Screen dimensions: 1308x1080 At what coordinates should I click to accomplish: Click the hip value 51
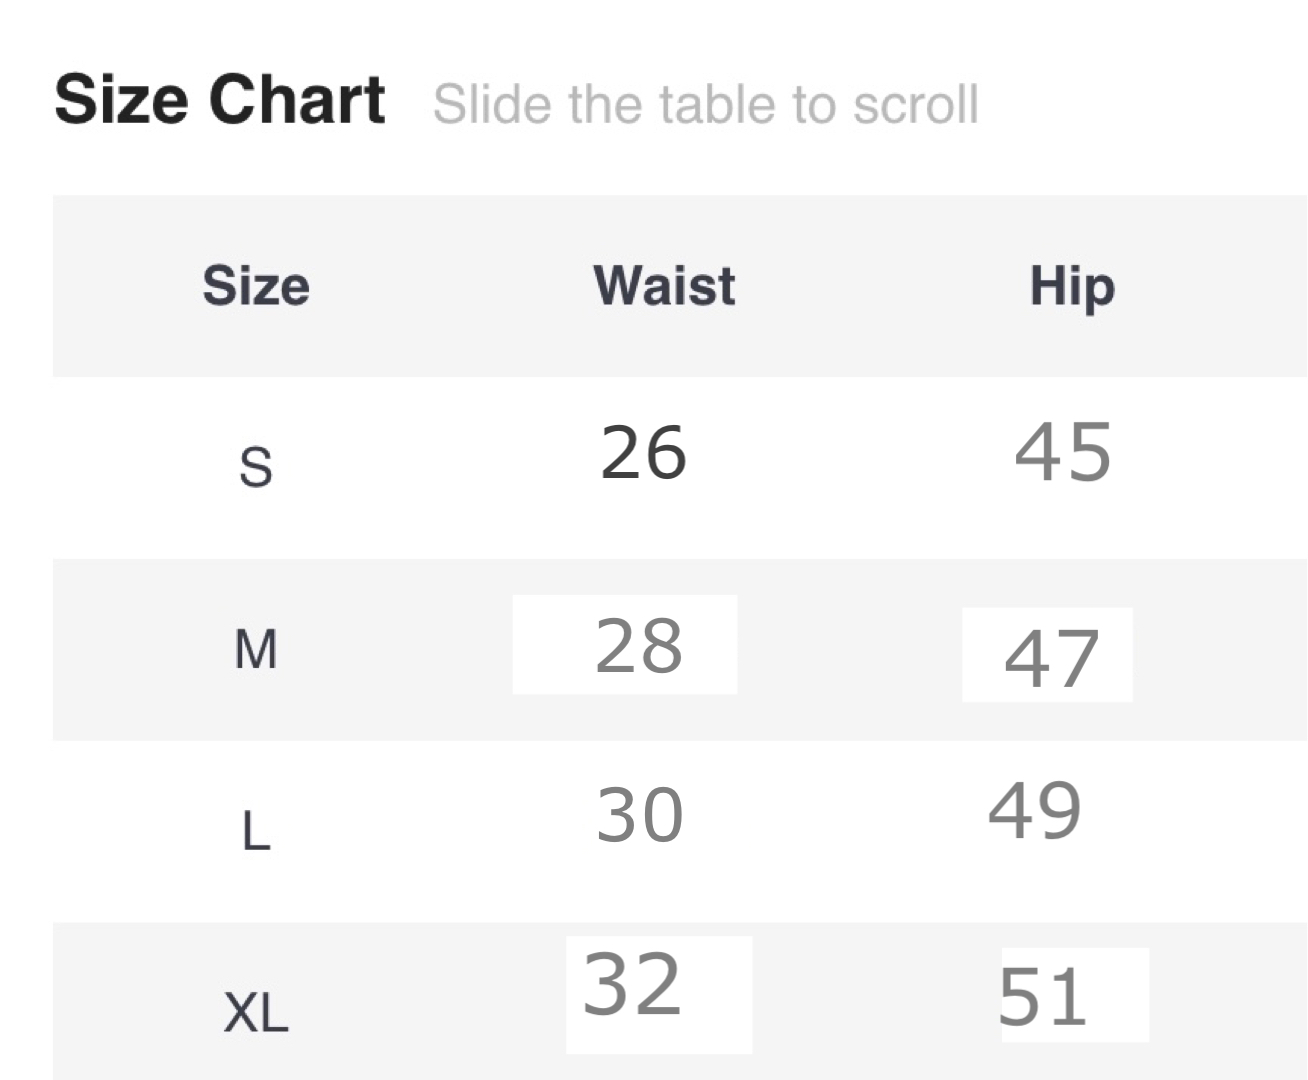[x=1042, y=996]
